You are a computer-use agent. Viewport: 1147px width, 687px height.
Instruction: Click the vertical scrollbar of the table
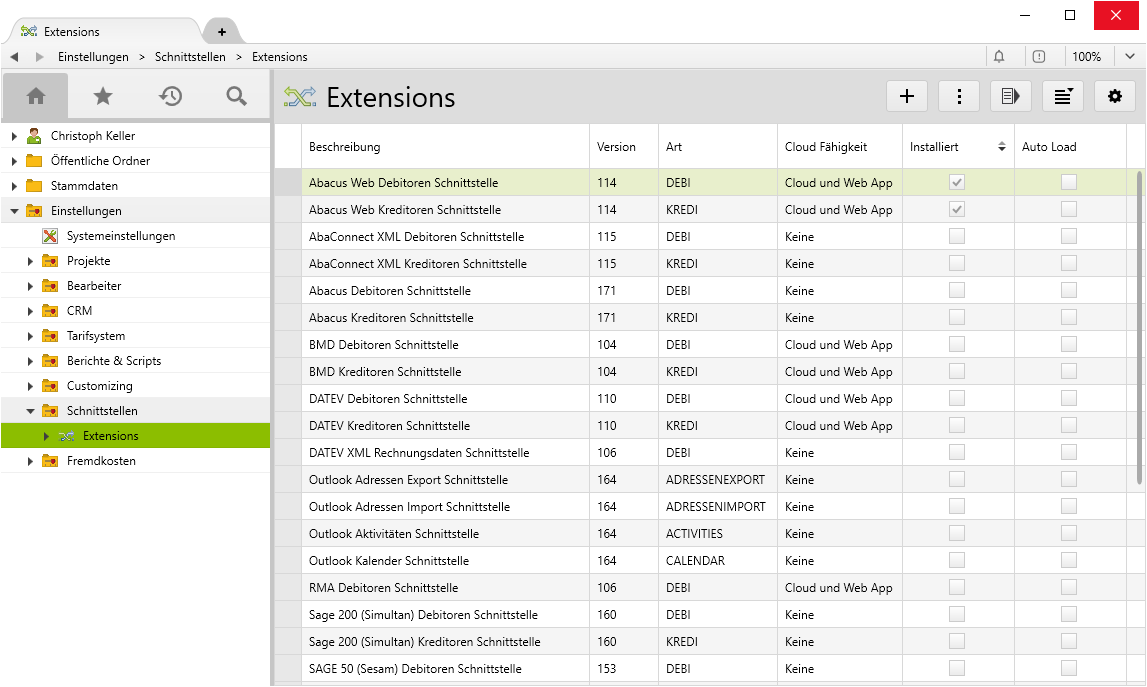(x=1139, y=320)
